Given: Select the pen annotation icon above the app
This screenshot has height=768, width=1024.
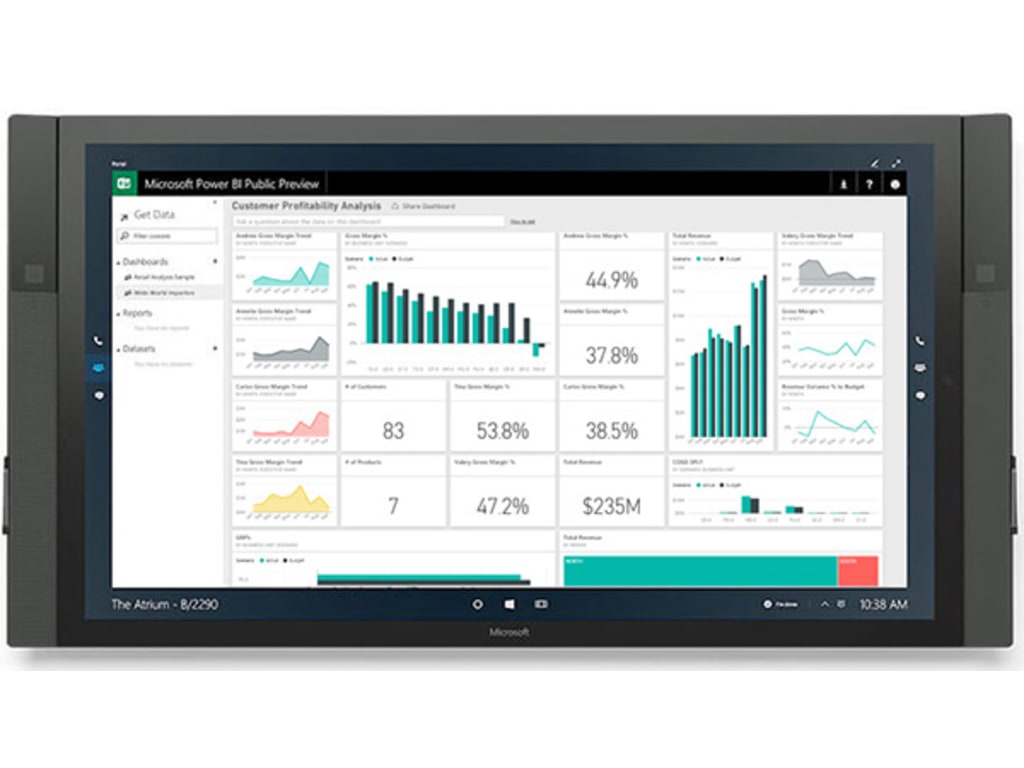Looking at the screenshot, I should (874, 163).
